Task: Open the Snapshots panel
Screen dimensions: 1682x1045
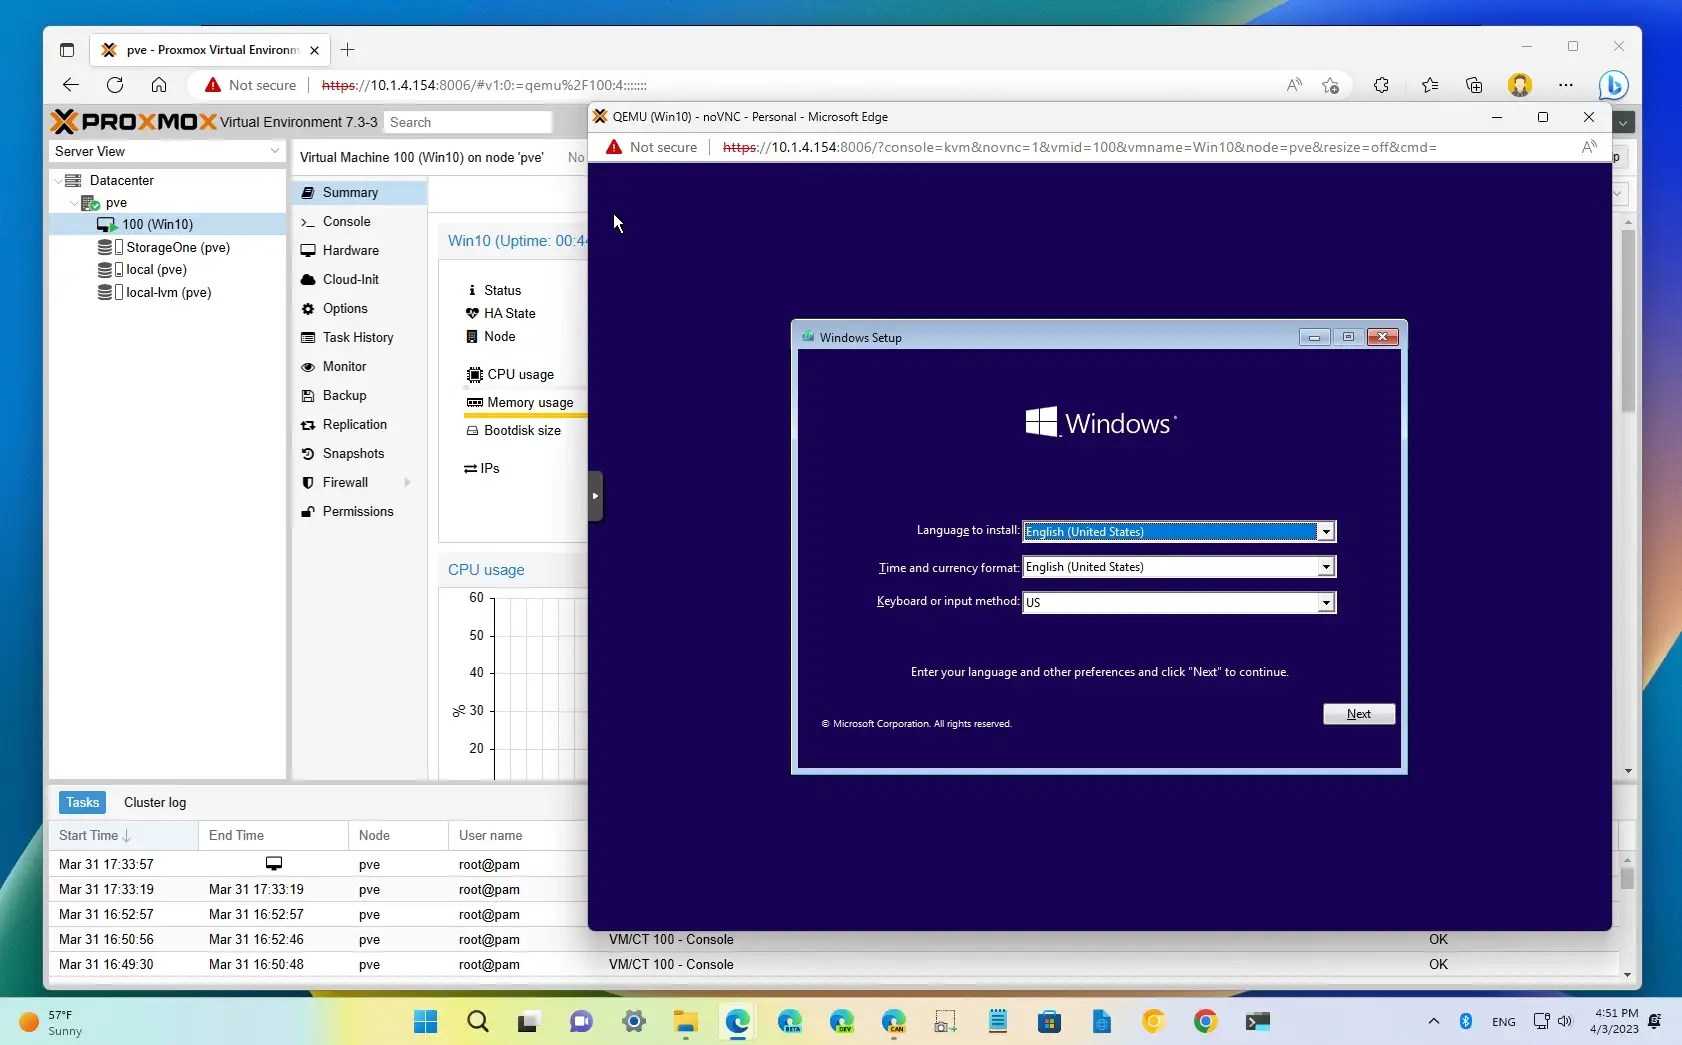Action: click(354, 453)
